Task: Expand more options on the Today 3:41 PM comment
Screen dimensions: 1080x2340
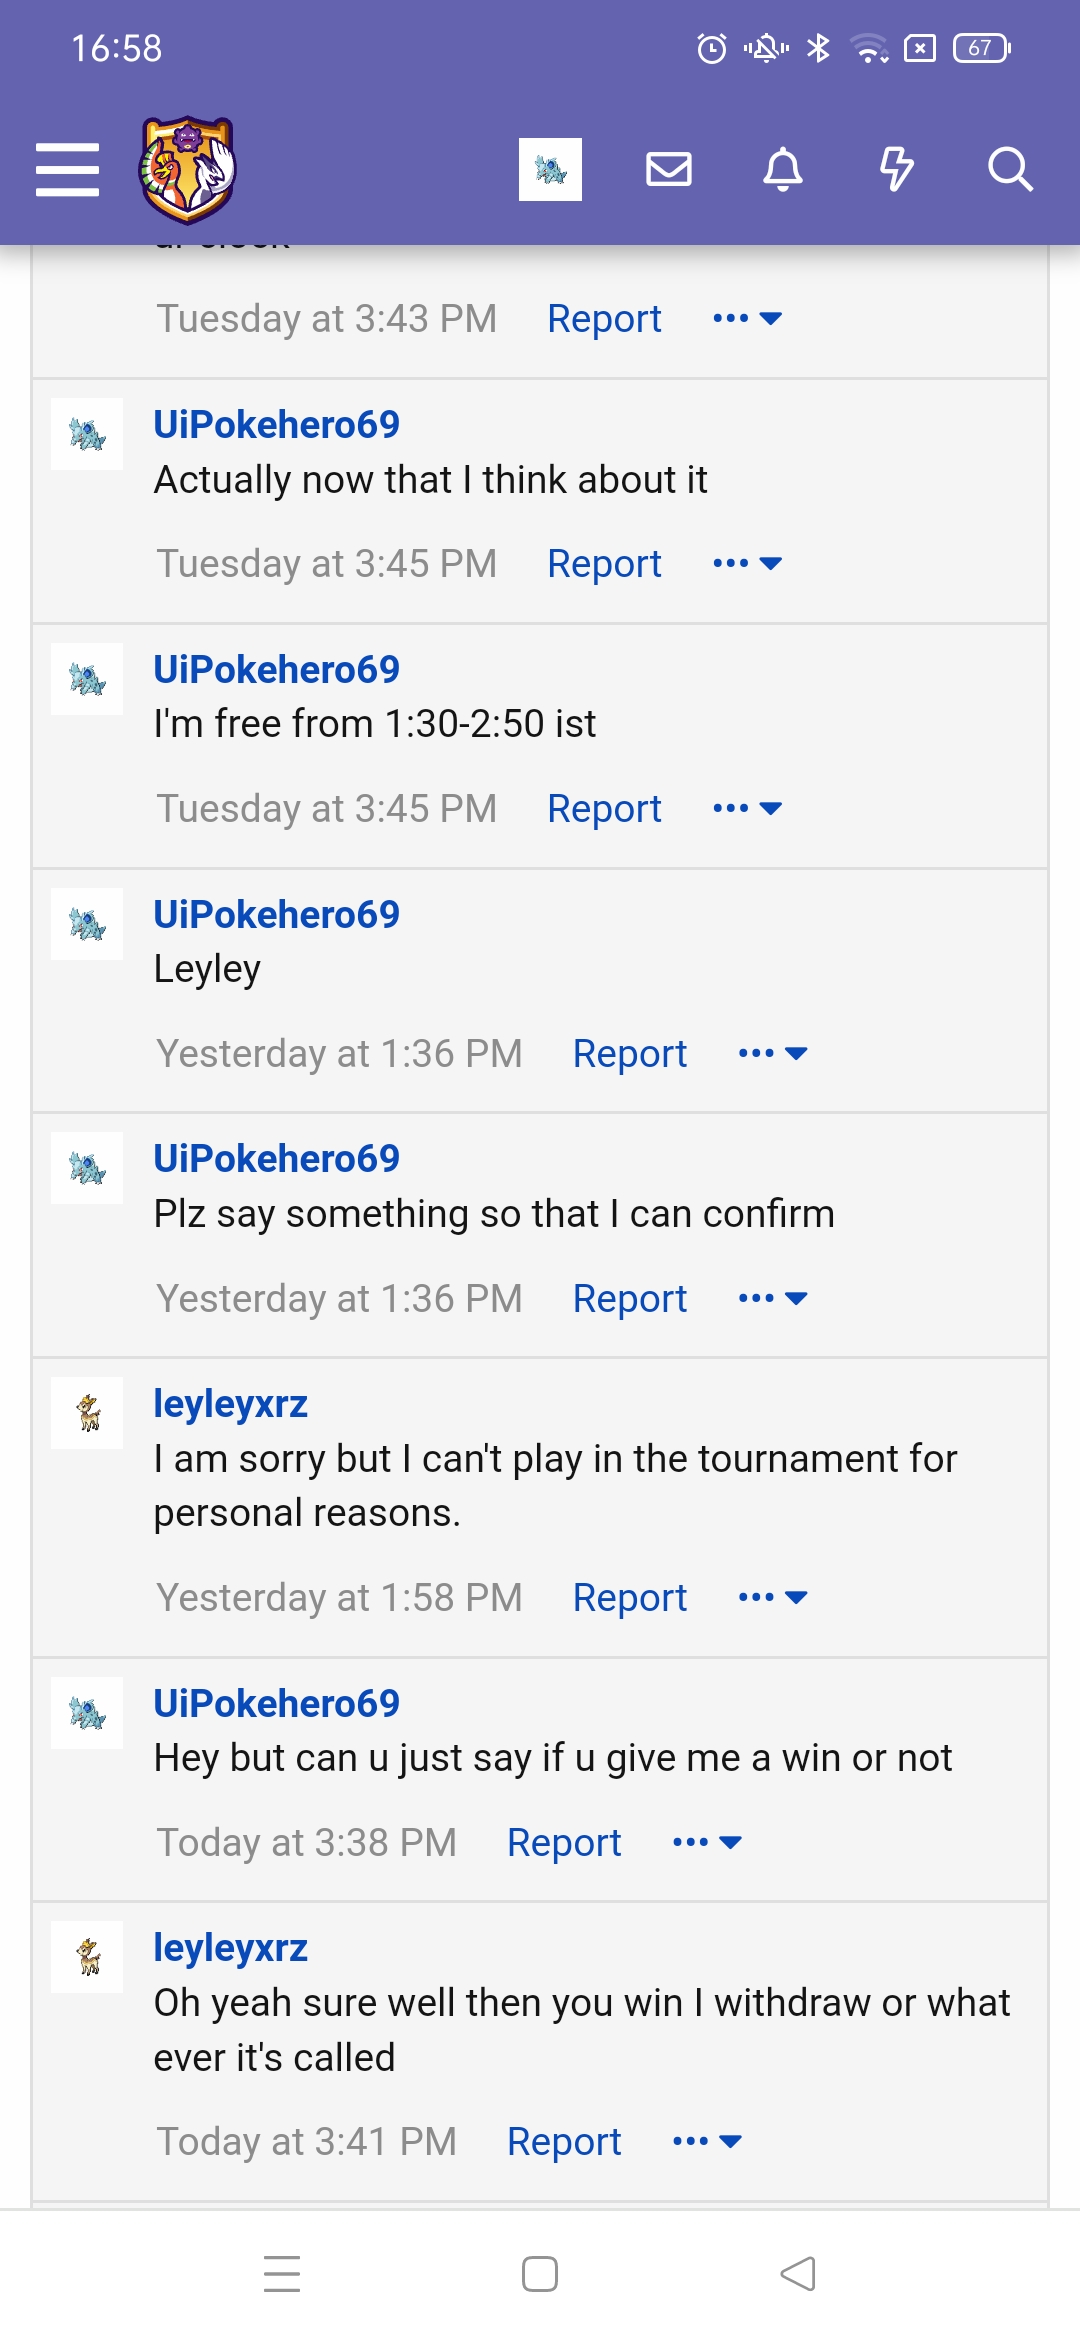Action: 707,2142
